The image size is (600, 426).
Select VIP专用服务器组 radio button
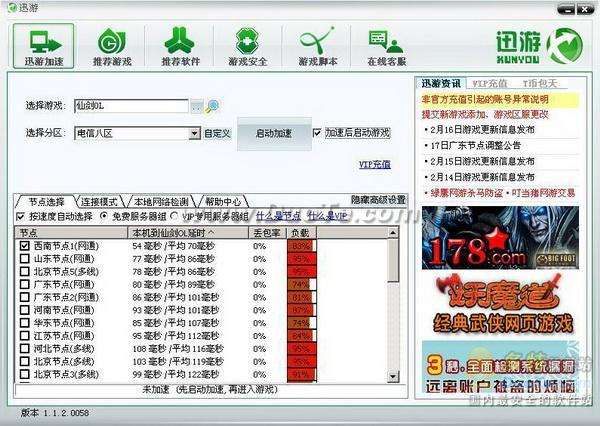click(x=174, y=216)
